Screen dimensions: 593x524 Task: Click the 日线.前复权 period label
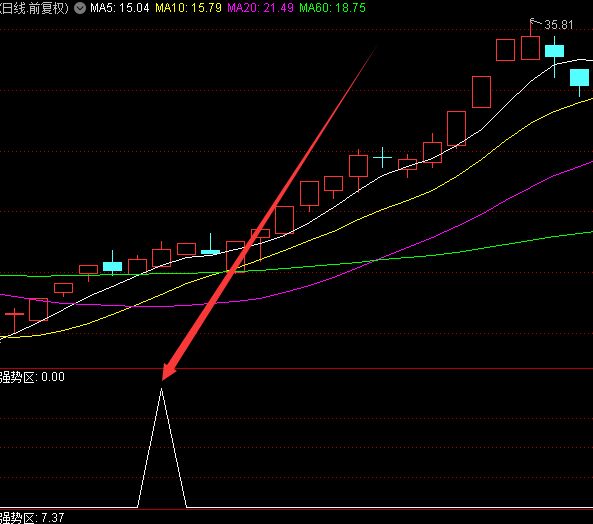coord(34,8)
